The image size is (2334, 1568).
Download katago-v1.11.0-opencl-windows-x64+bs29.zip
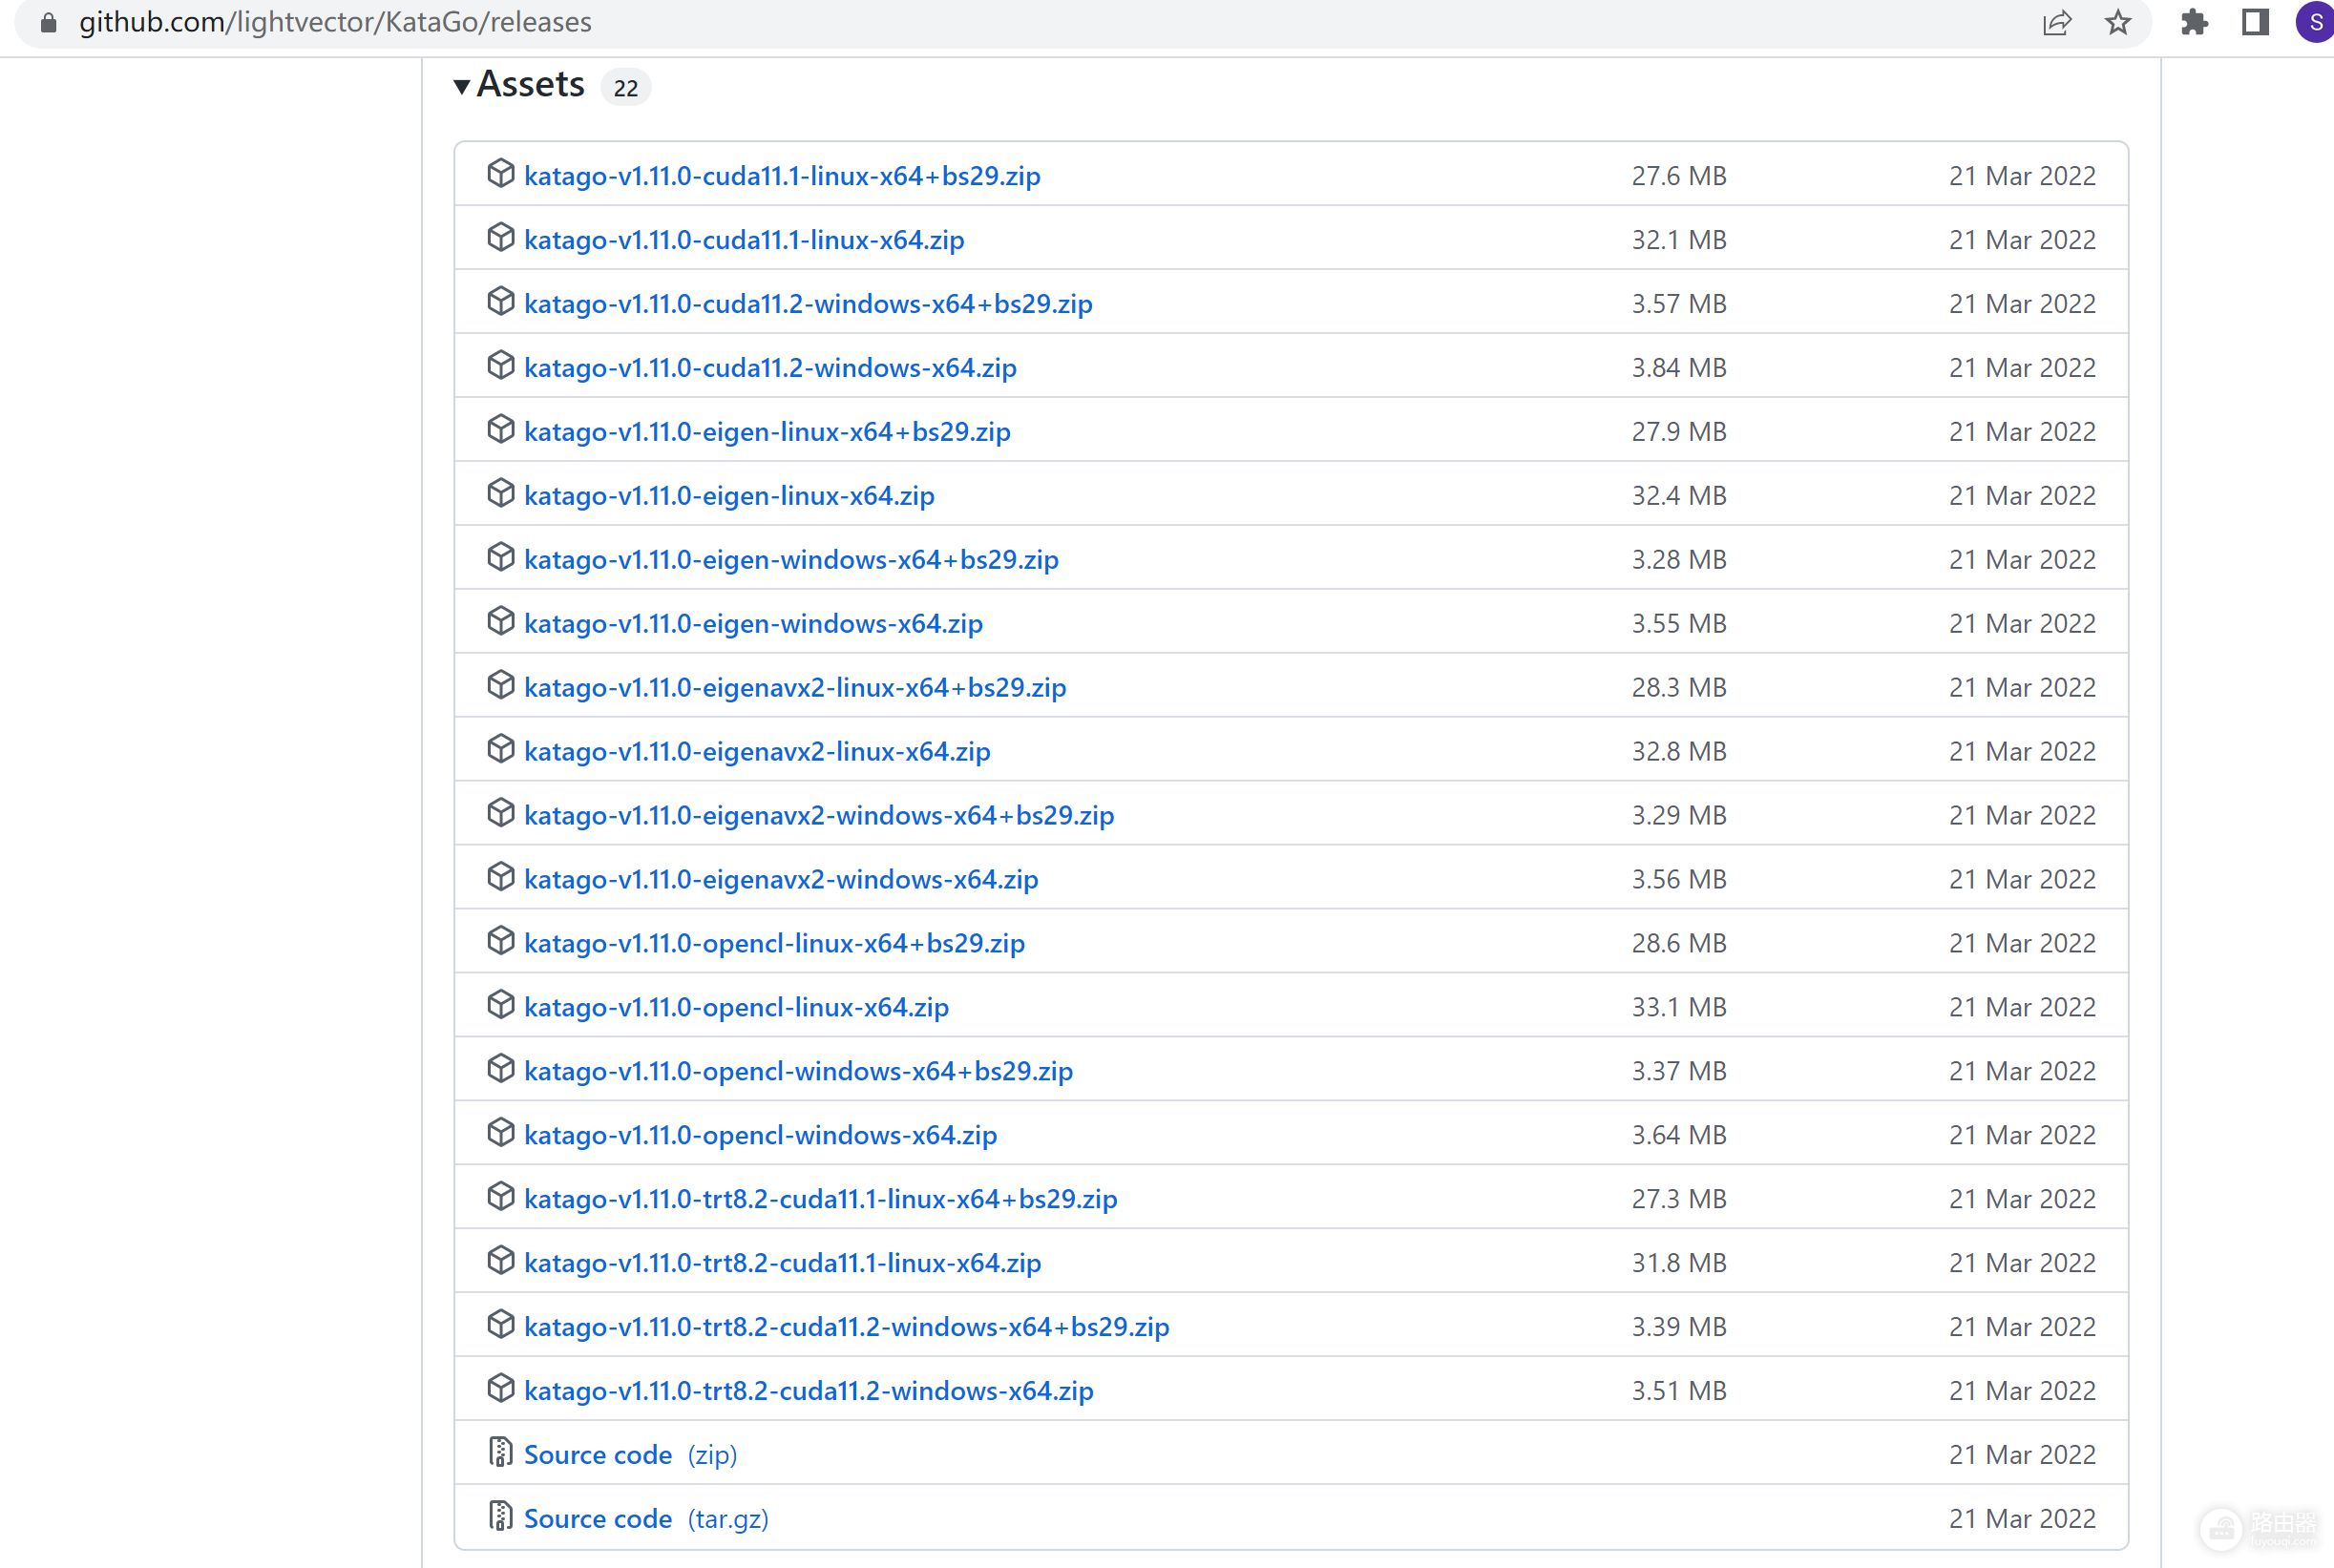pos(798,1072)
